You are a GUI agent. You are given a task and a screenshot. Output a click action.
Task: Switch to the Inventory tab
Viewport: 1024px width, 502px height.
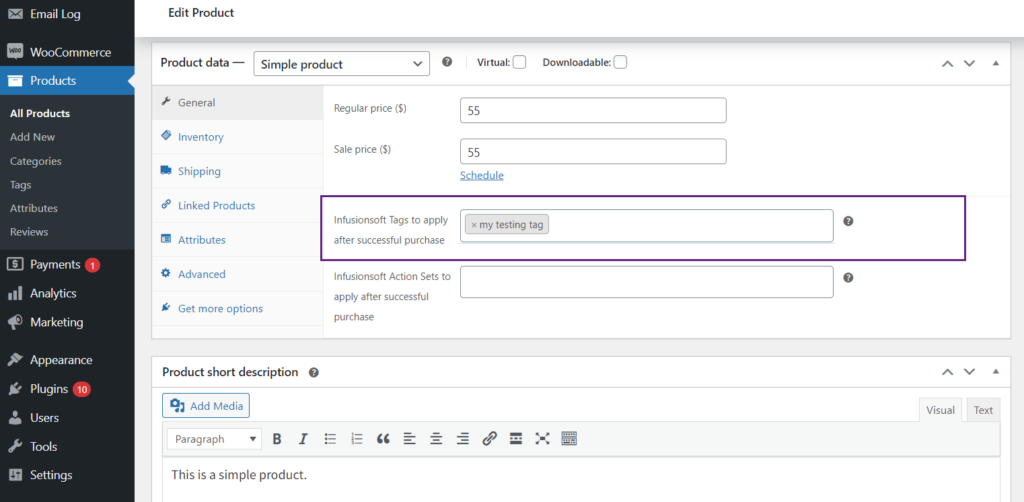click(238, 137)
